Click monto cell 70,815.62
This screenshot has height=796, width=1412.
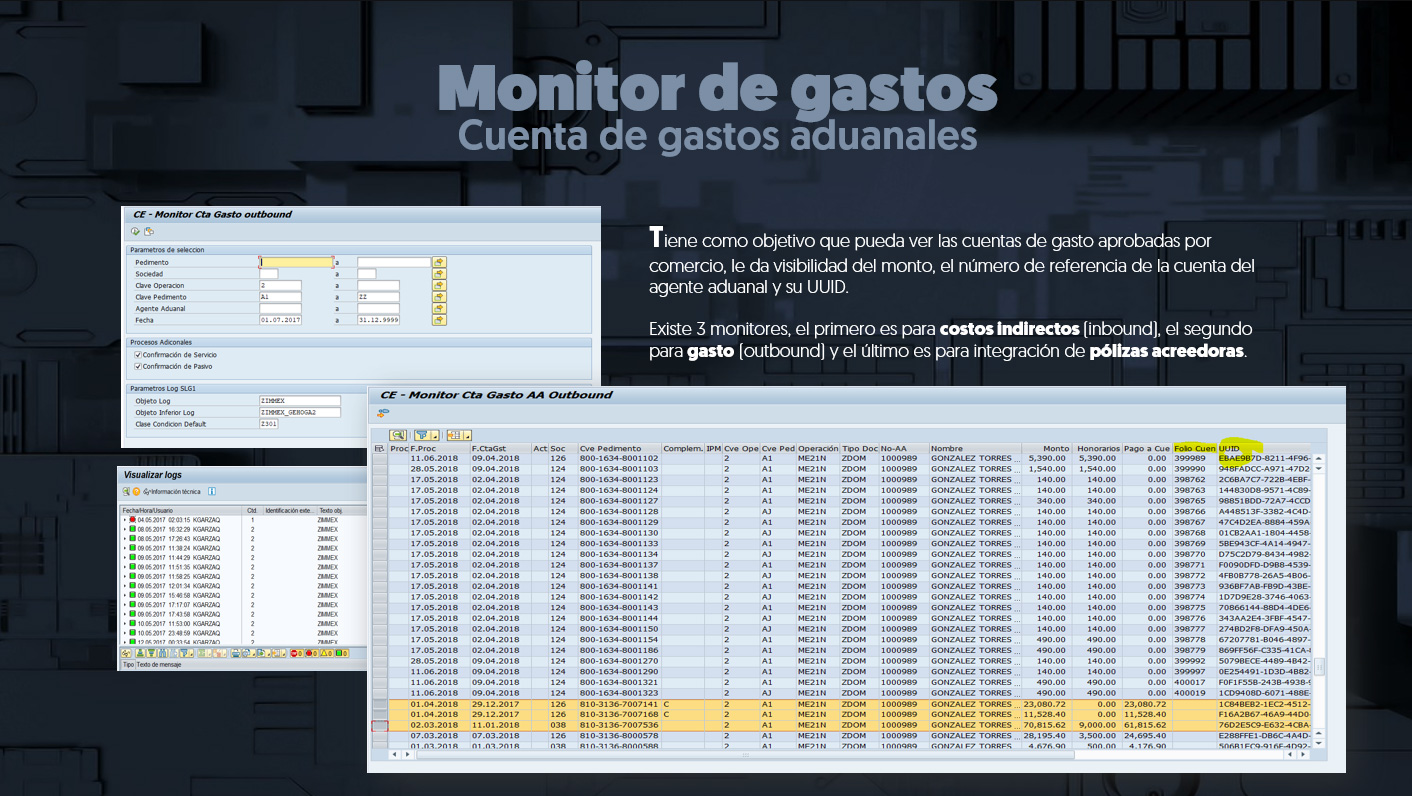pyautogui.click(x=1047, y=724)
